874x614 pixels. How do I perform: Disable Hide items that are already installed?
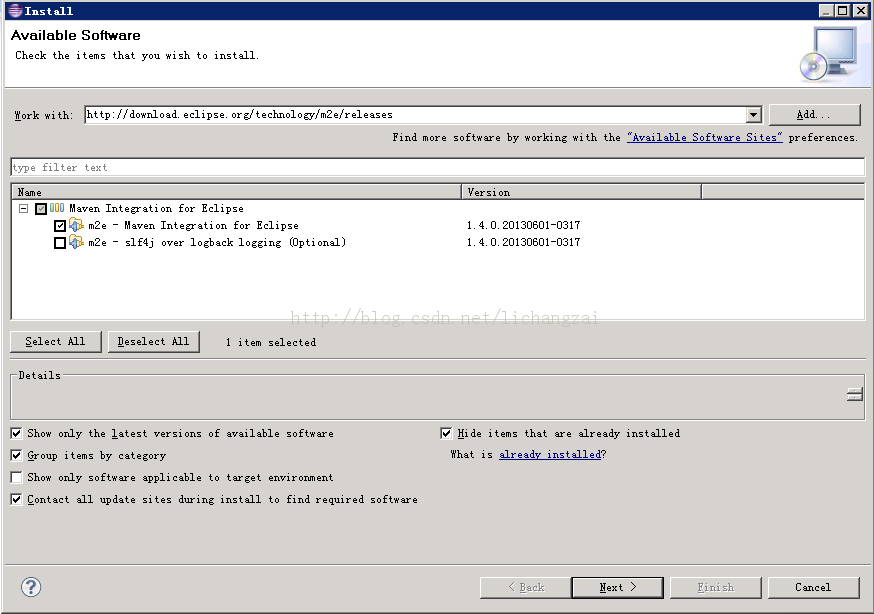[447, 434]
